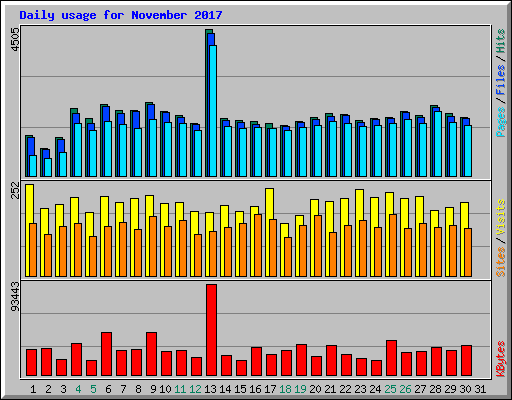Click the red KBytes legend label

[x=501, y=359]
